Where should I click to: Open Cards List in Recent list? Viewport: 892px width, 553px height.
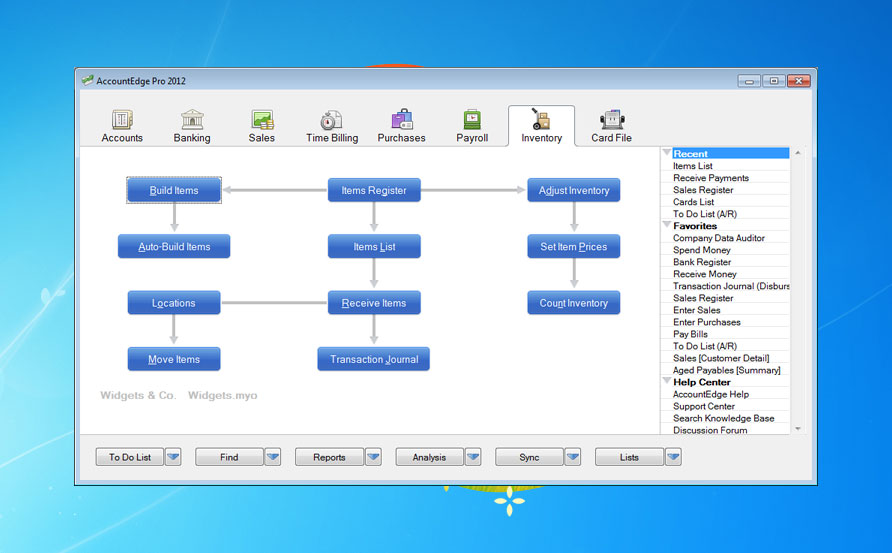pyautogui.click(x=693, y=201)
